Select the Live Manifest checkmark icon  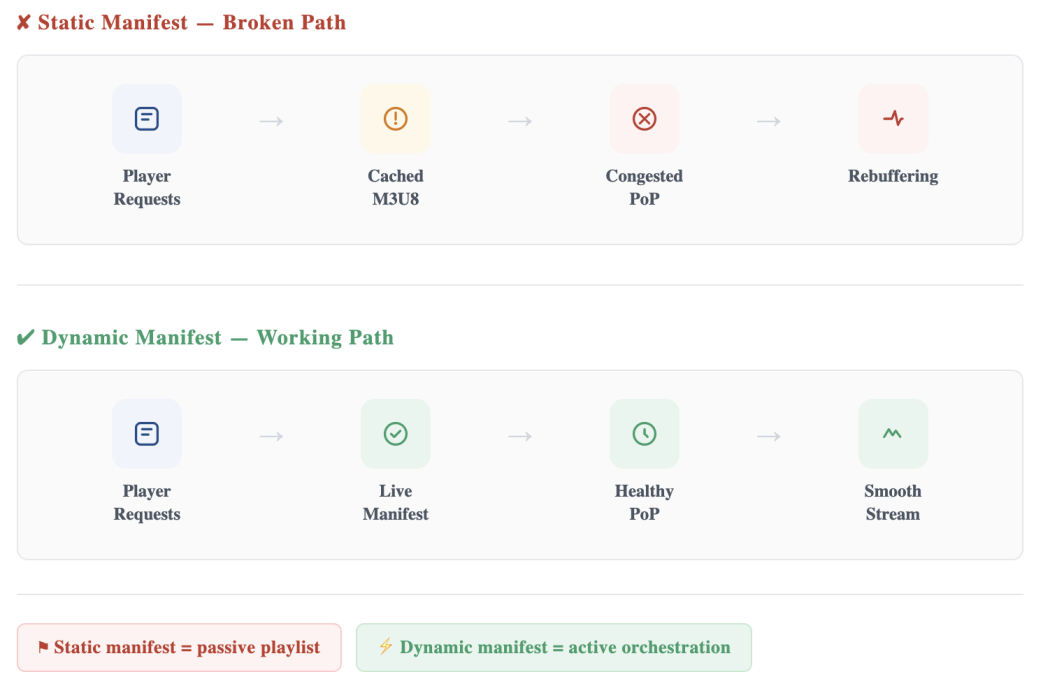pos(396,434)
